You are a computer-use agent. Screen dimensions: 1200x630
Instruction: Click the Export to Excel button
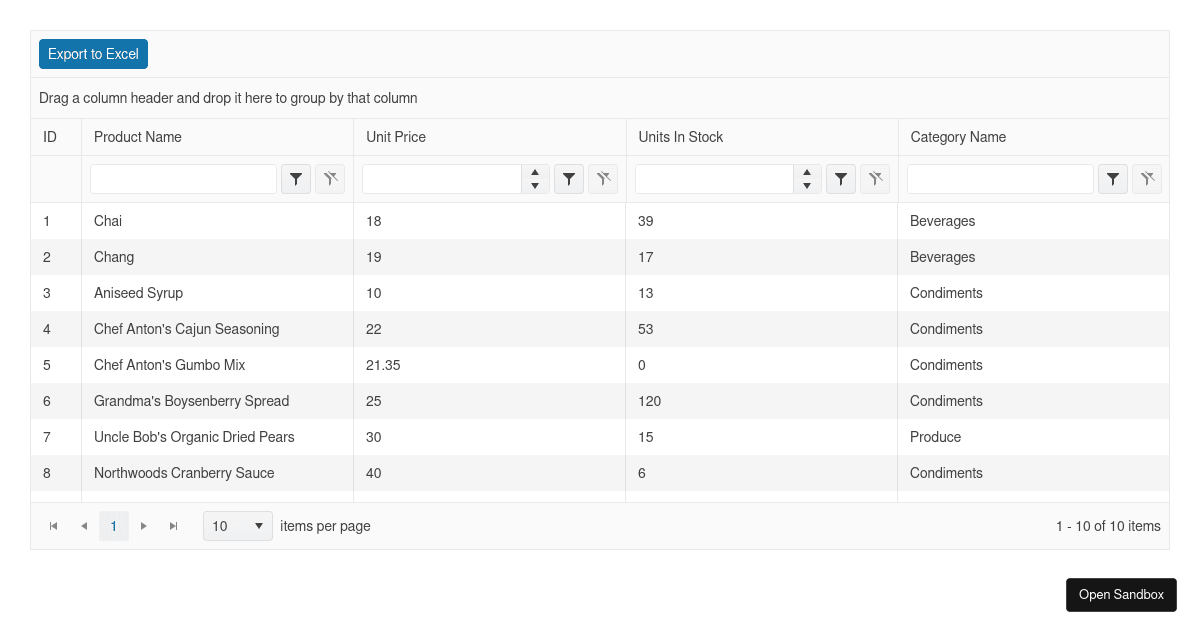[x=93, y=54]
